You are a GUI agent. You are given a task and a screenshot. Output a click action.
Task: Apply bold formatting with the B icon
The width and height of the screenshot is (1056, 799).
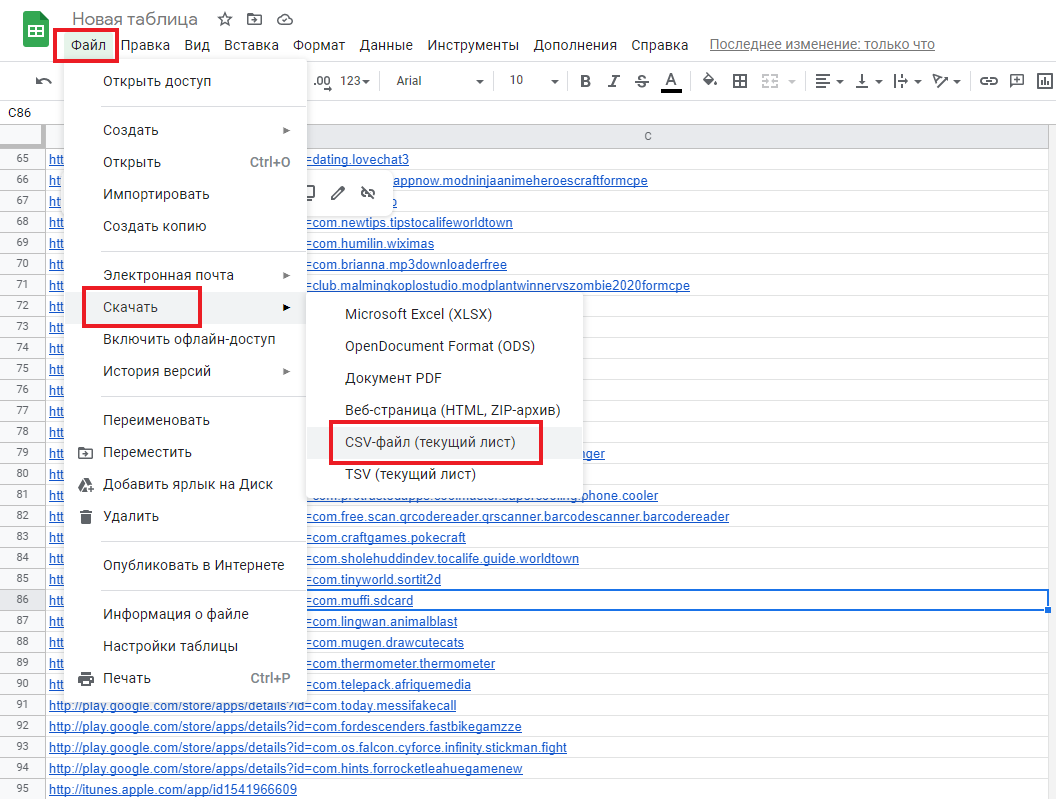pyautogui.click(x=586, y=81)
